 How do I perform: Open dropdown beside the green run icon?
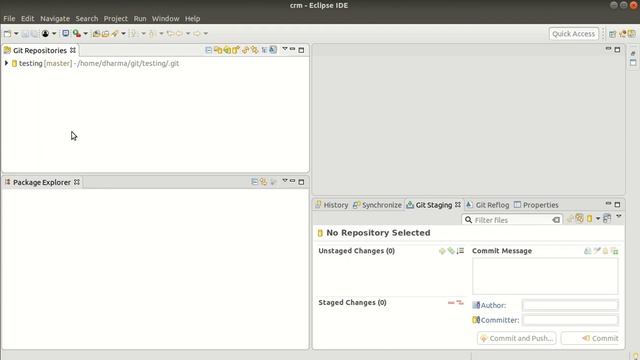click(x=85, y=34)
